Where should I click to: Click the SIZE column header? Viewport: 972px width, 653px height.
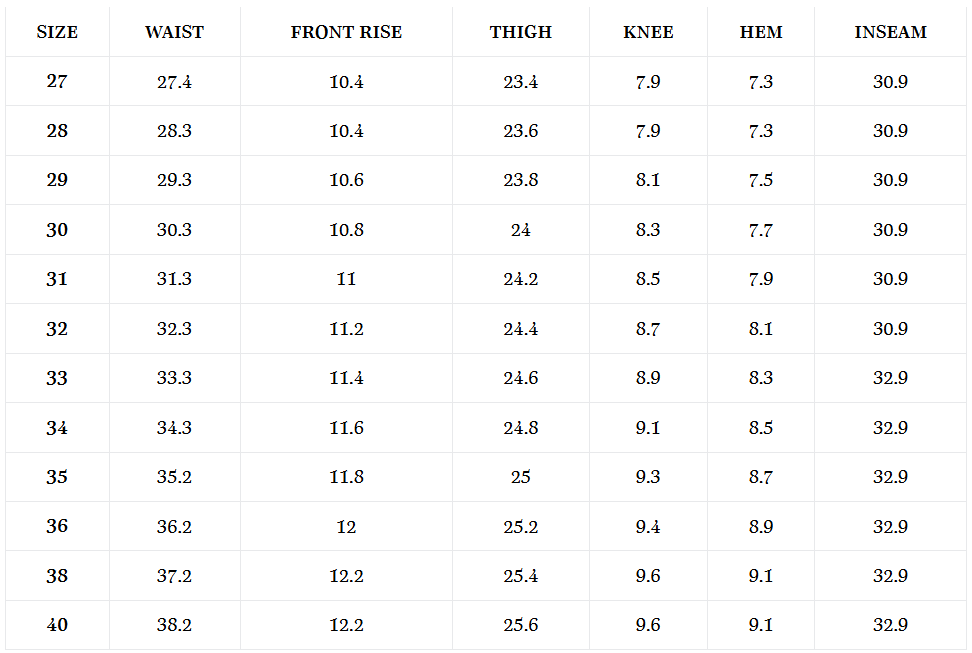57,32
